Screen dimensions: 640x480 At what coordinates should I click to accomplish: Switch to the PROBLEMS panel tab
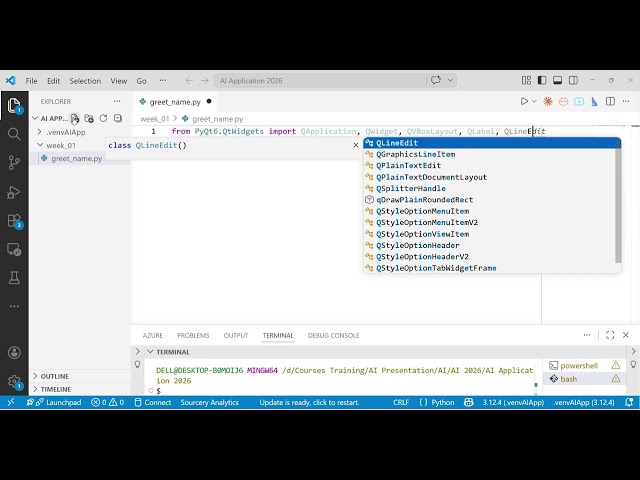point(193,335)
